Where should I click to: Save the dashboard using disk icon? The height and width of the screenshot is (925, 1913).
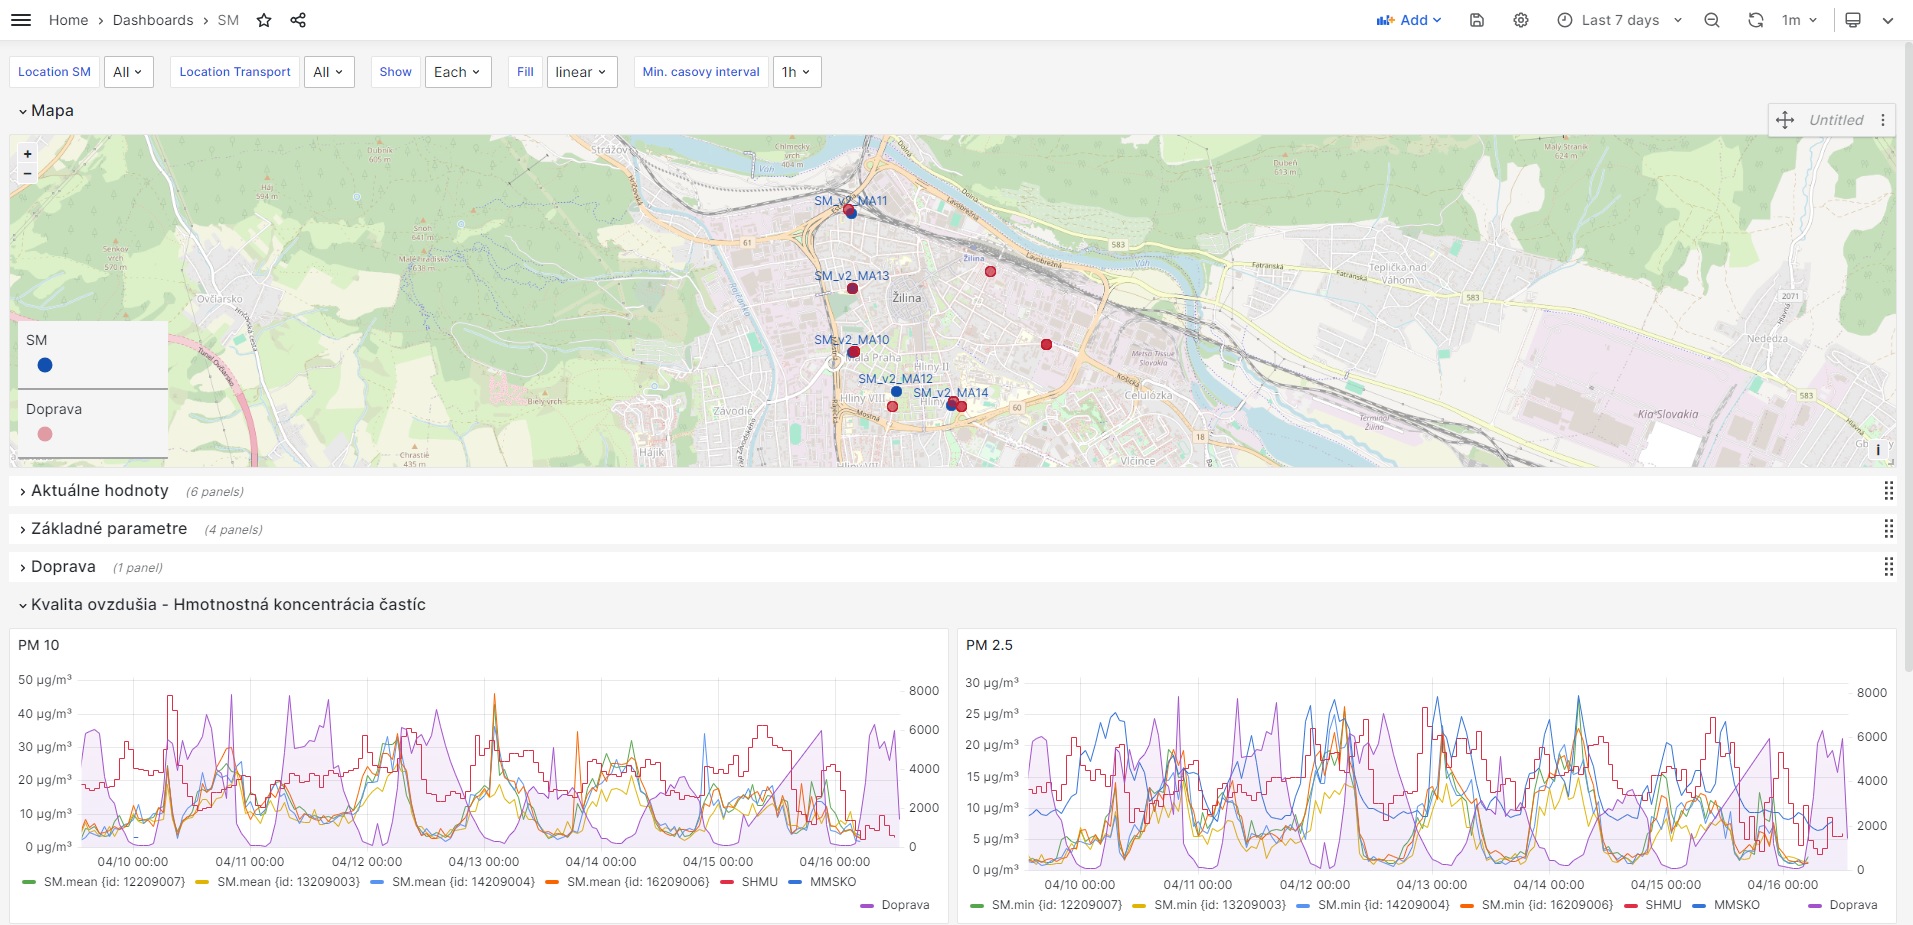pyautogui.click(x=1477, y=20)
